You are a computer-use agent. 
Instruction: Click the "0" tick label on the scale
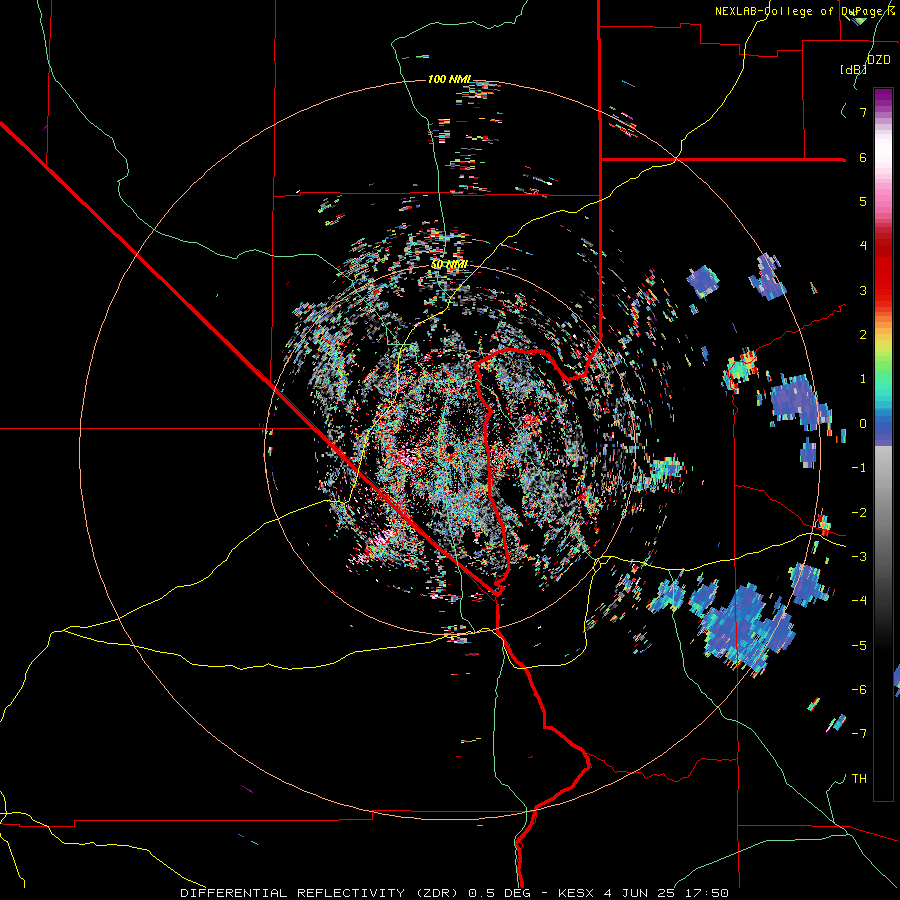[x=863, y=424]
